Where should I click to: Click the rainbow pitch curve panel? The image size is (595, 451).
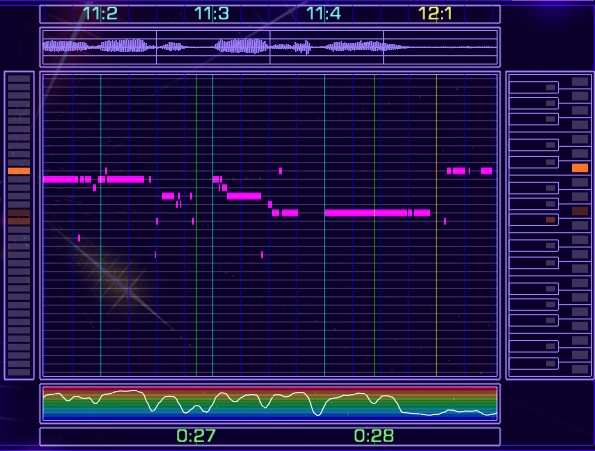(x=270, y=404)
